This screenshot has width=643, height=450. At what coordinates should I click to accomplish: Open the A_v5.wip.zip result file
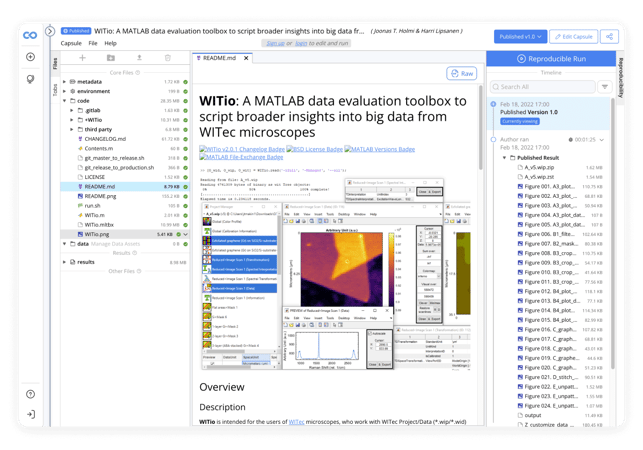pos(539,167)
